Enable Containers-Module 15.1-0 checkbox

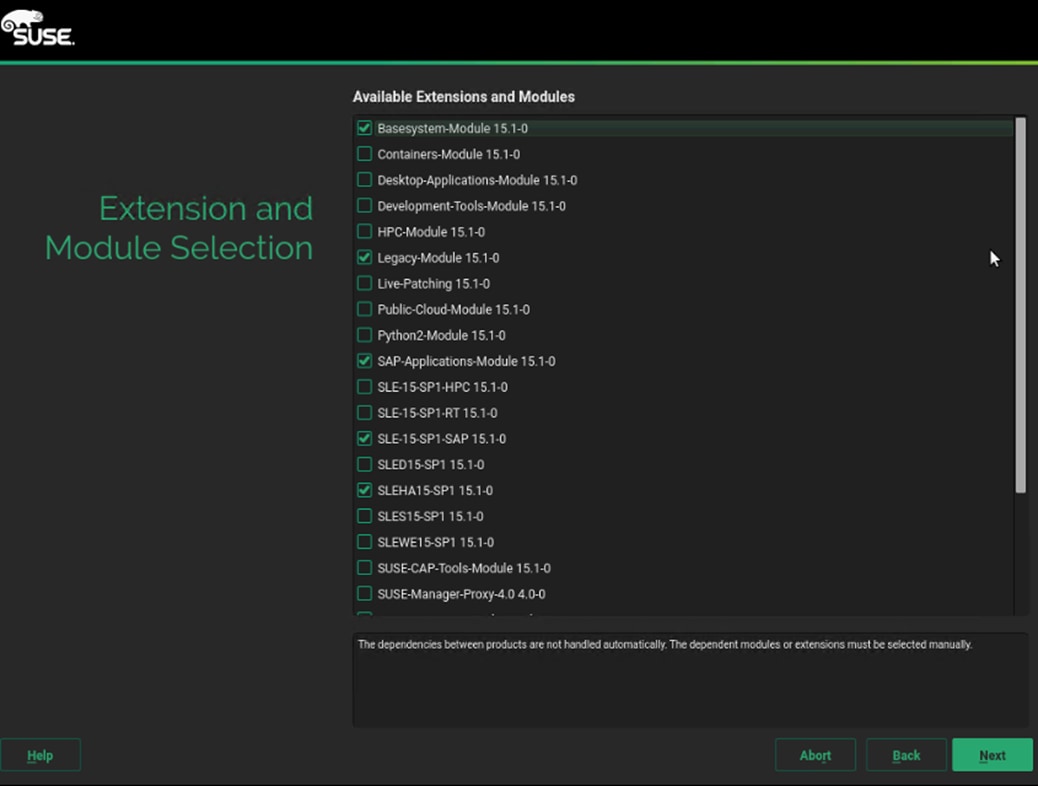click(365, 154)
